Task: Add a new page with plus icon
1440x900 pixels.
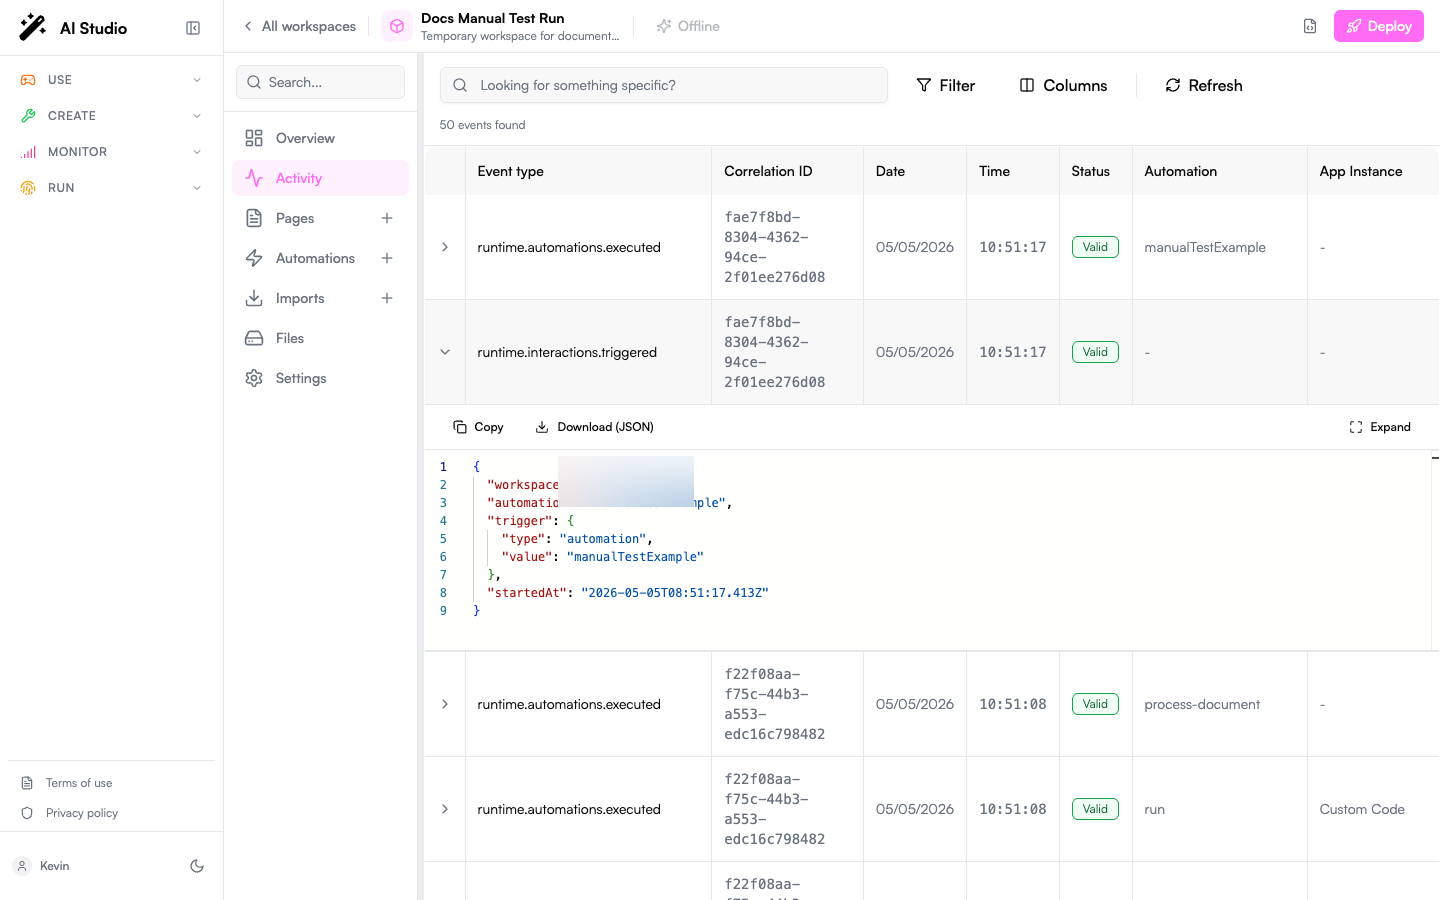Action: click(x=387, y=218)
